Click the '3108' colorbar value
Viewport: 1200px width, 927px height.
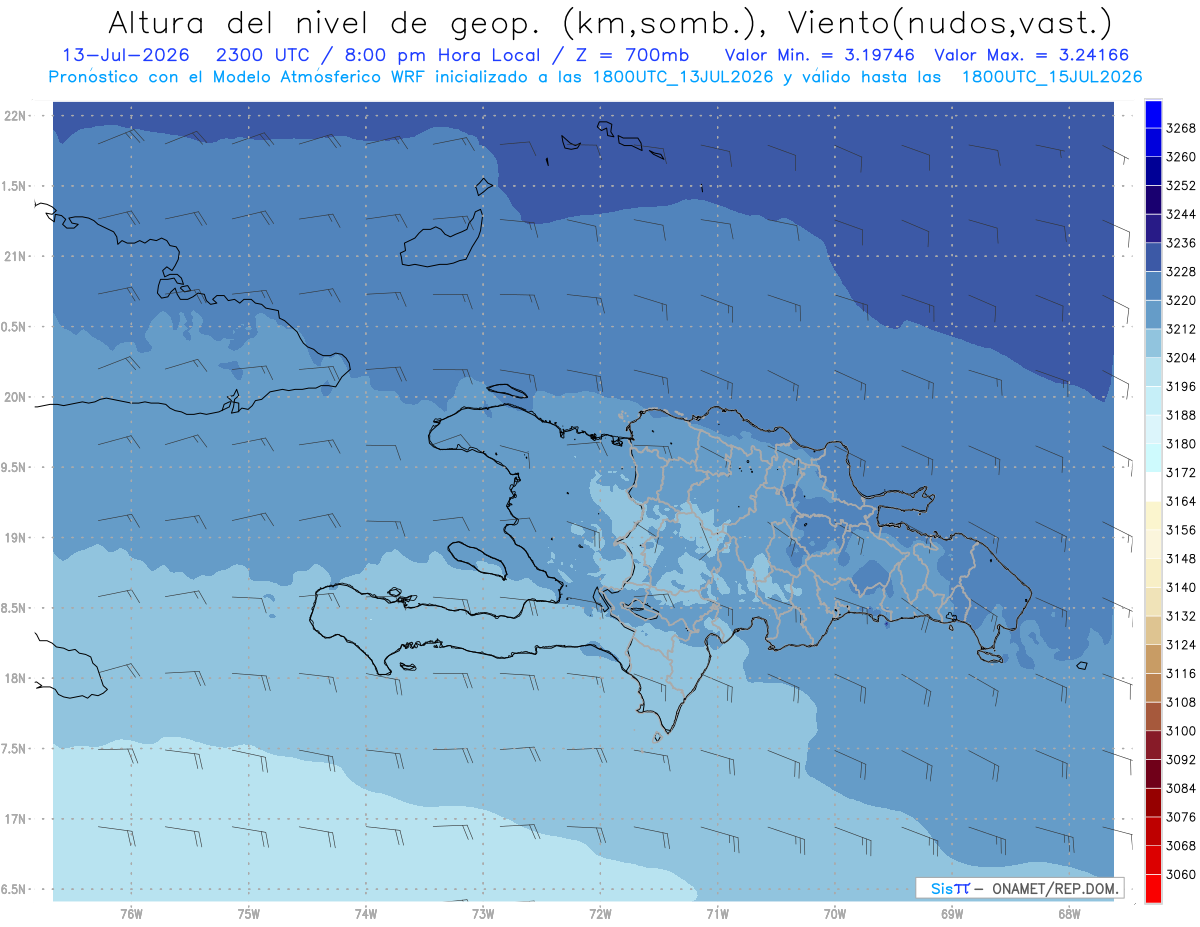pyautogui.click(x=1181, y=702)
